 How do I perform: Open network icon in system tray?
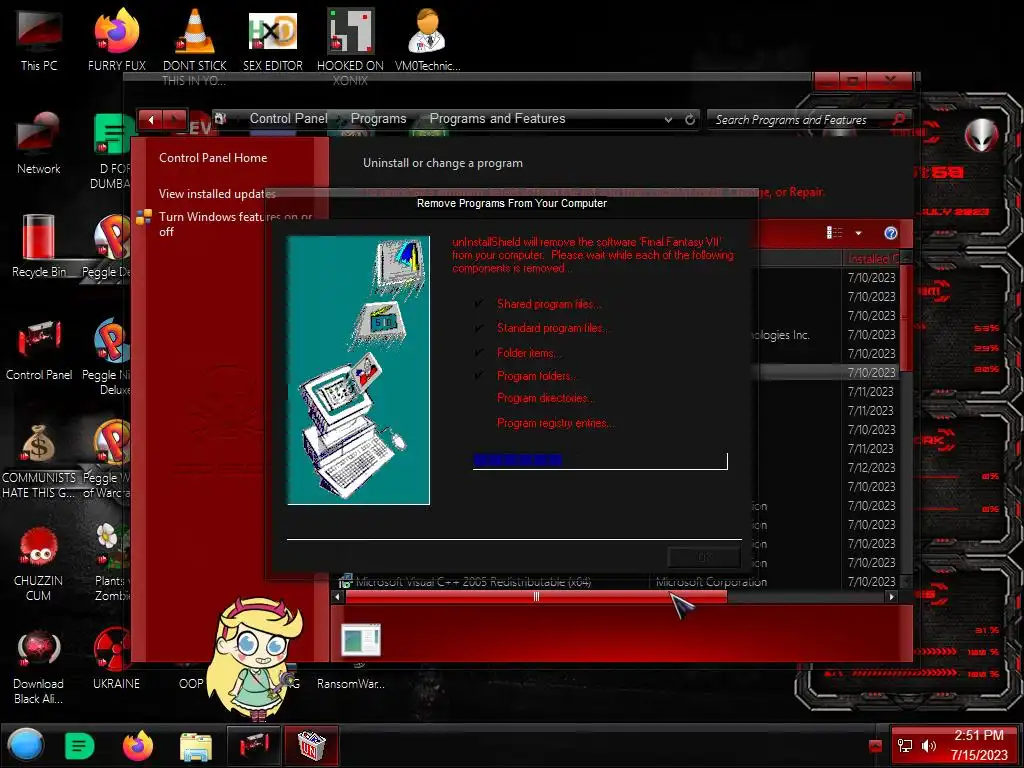pyautogui.click(x=905, y=746)
